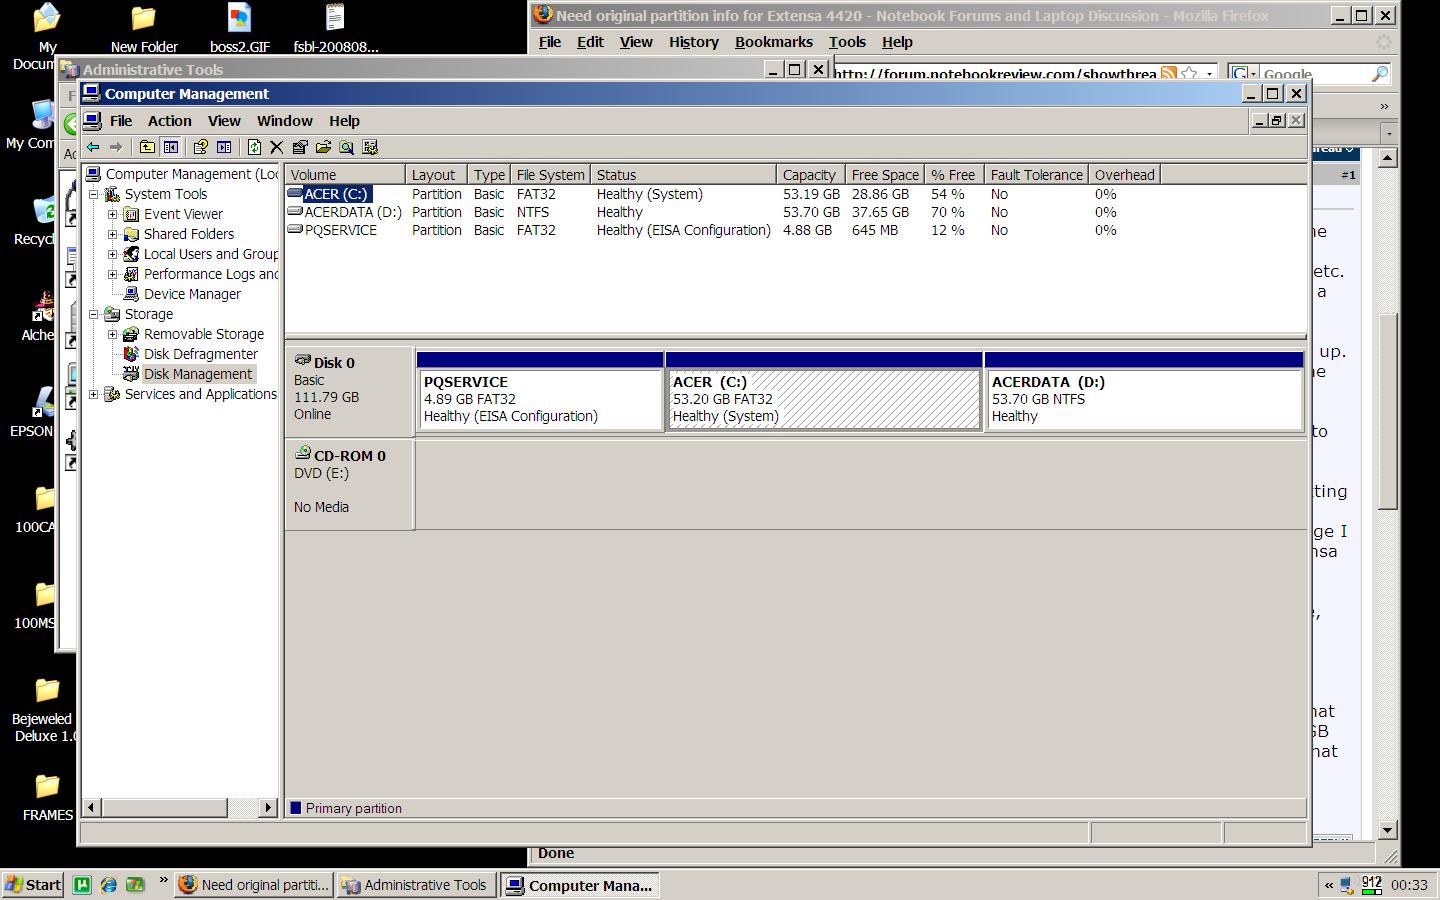This screenshot has width=1440, height=900.
Task: Expand Services and Applications node
Action: pos(94,394)
